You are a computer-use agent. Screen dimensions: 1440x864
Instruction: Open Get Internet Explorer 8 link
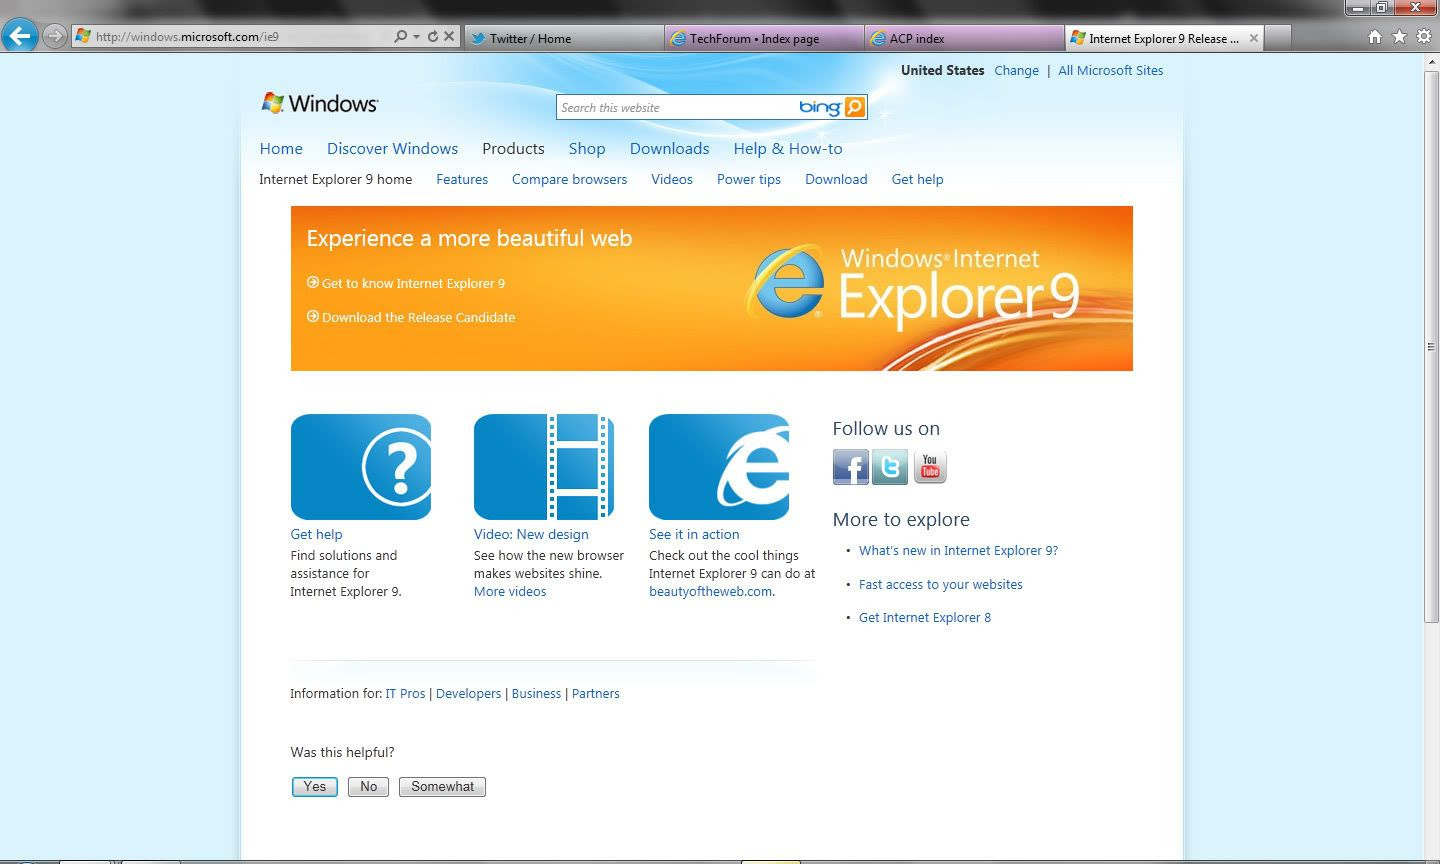[925, 617]
